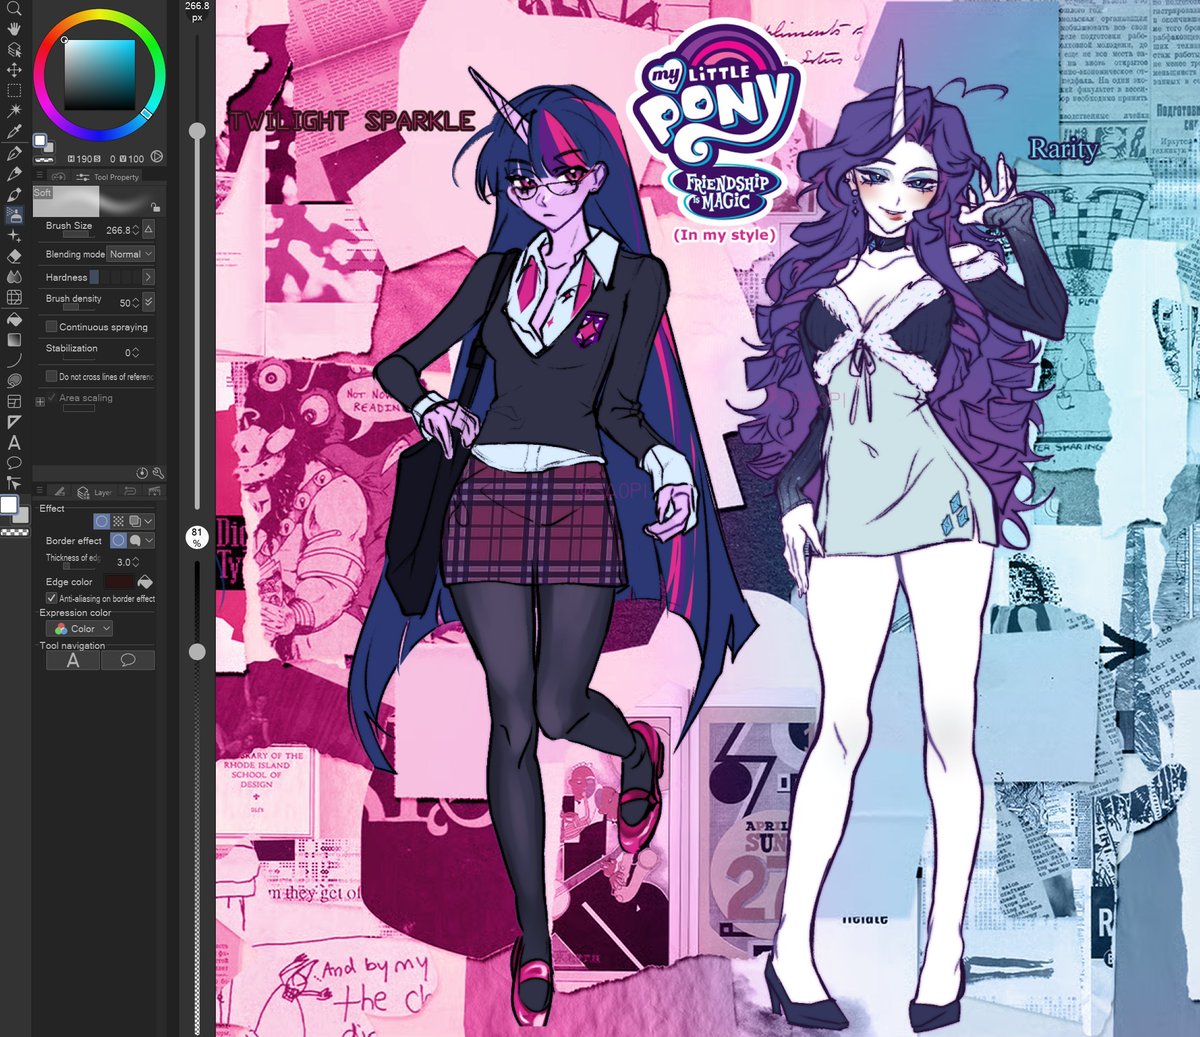Toggle the Border effect button under Effect

(101, 521)
